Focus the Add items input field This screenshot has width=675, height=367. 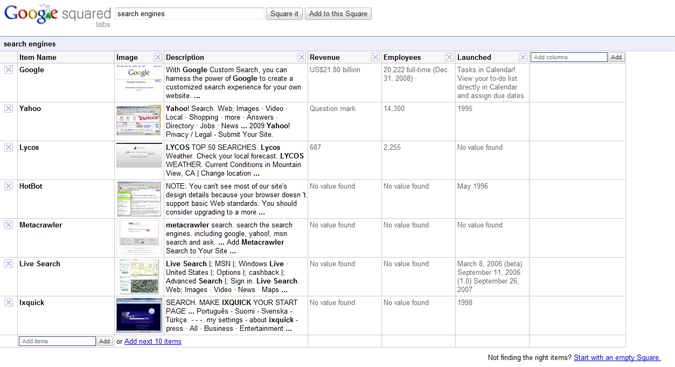point(57,341)
